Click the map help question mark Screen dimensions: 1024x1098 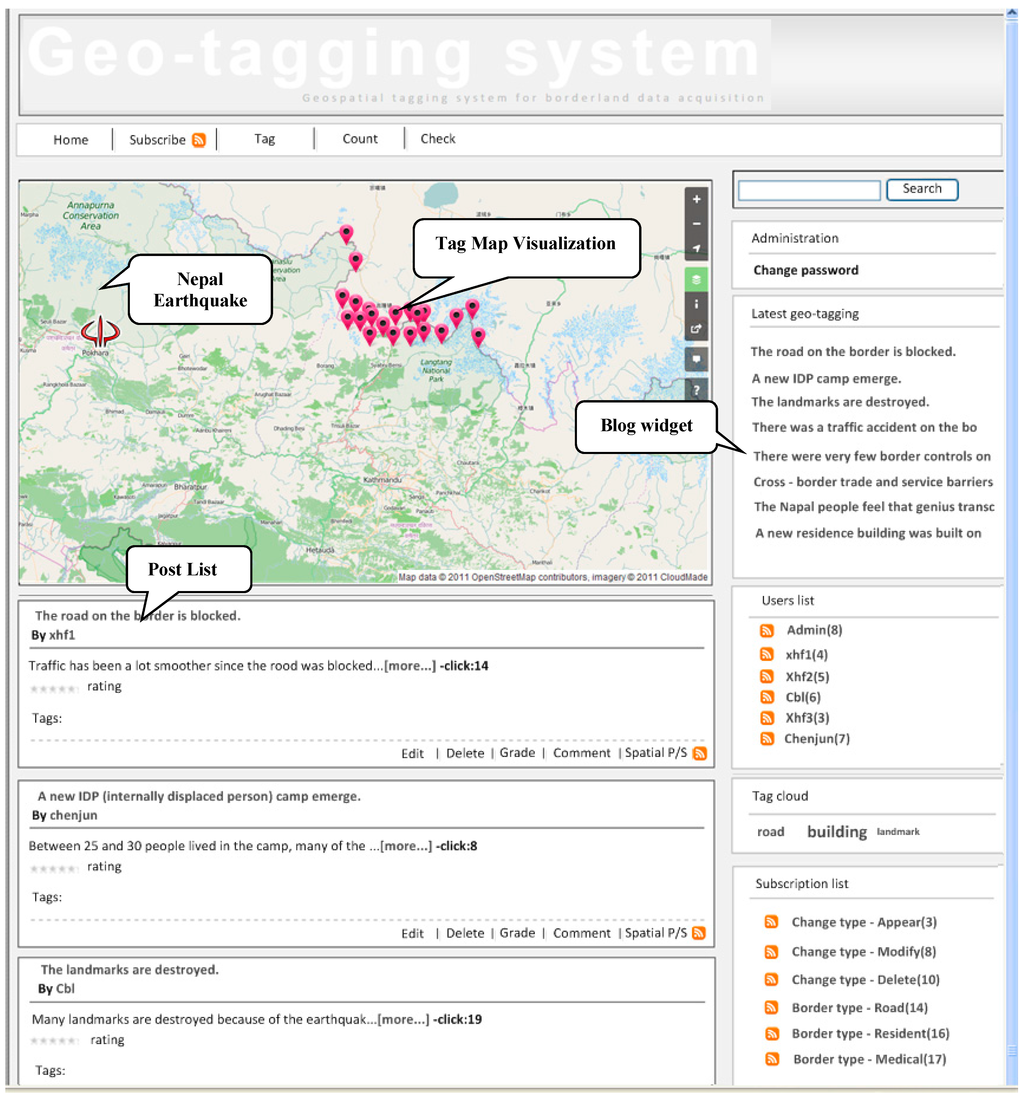(697, 388)
